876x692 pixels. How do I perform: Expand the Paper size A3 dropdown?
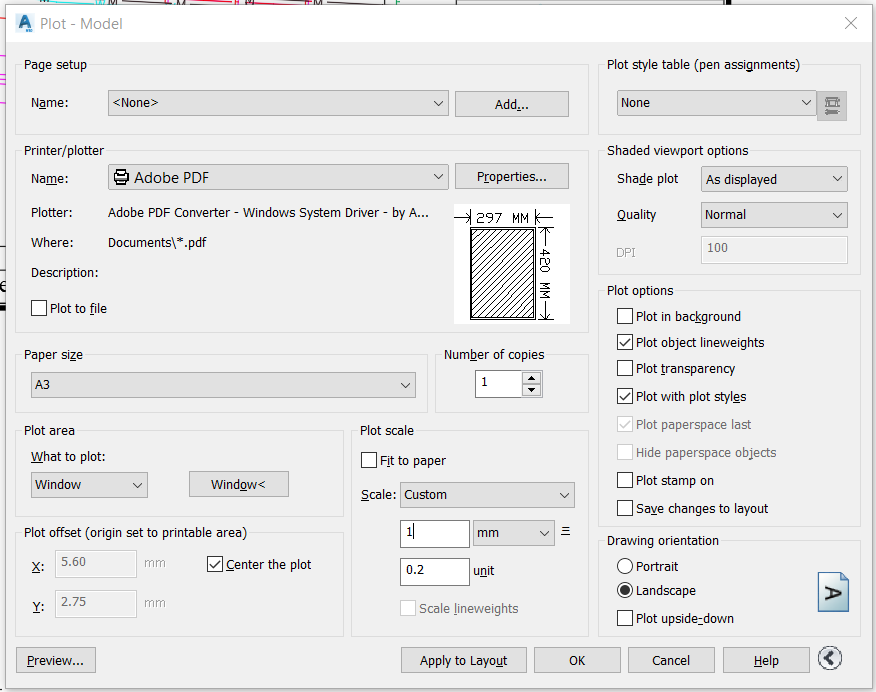click(x=223, y=385)
